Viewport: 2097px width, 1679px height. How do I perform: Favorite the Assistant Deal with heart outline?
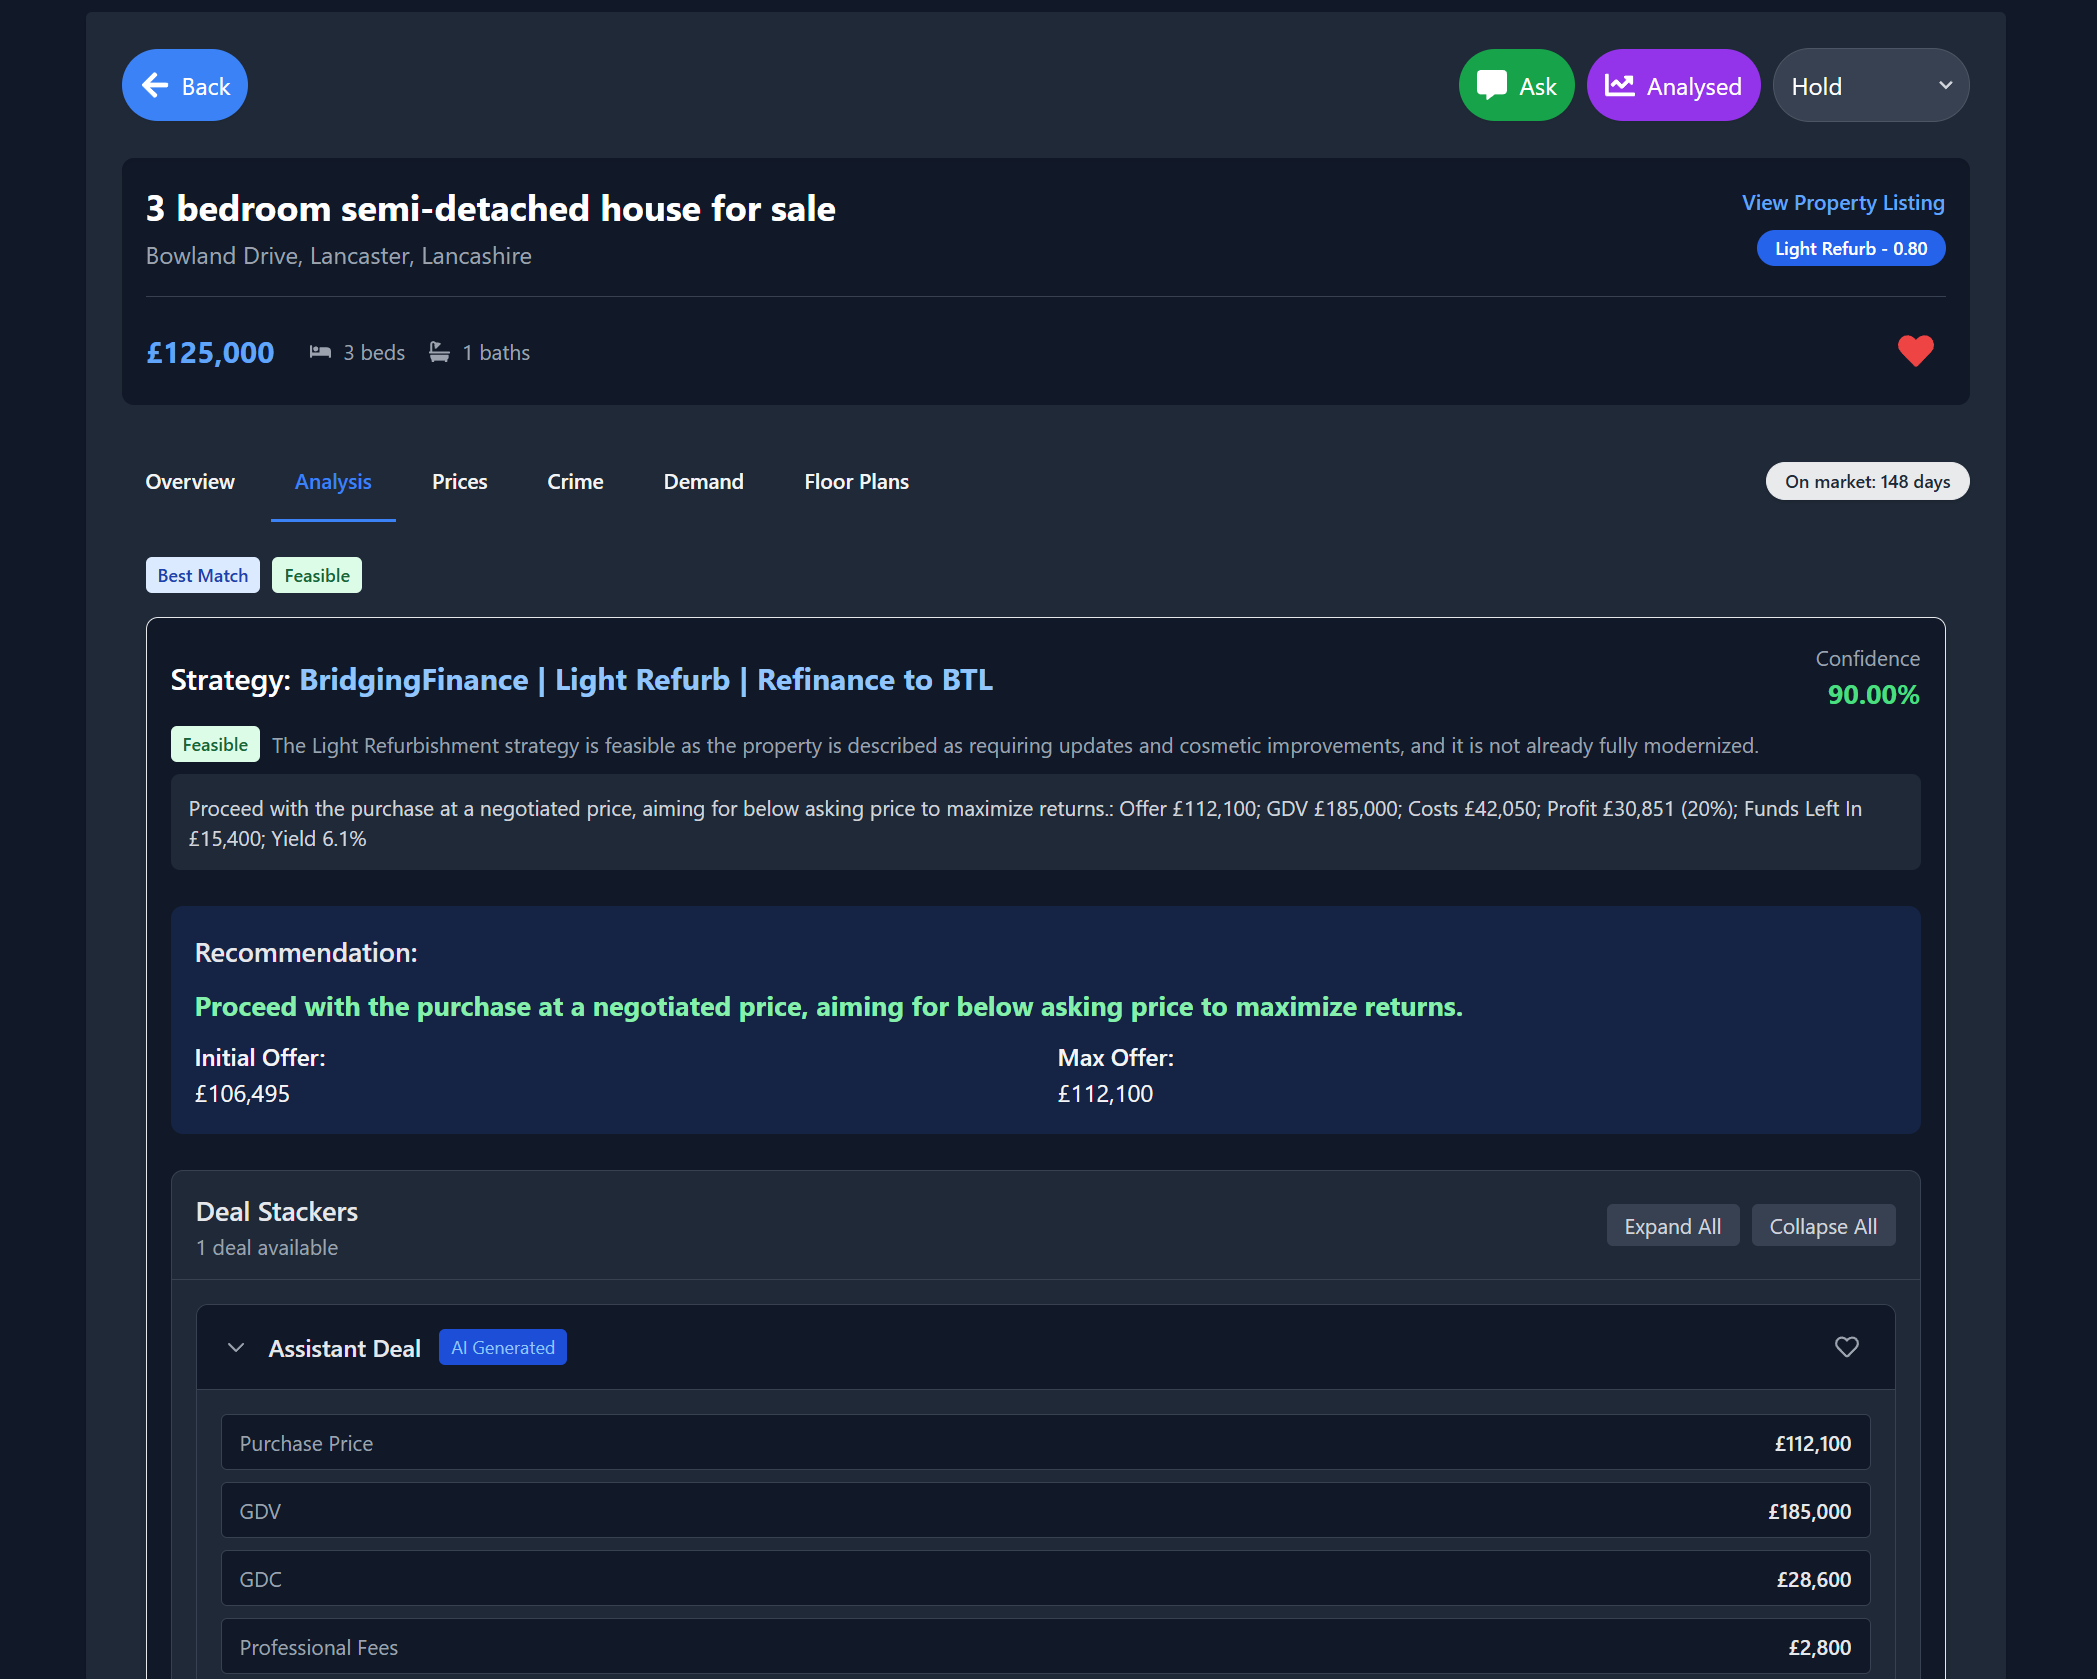point(1846,1347)
